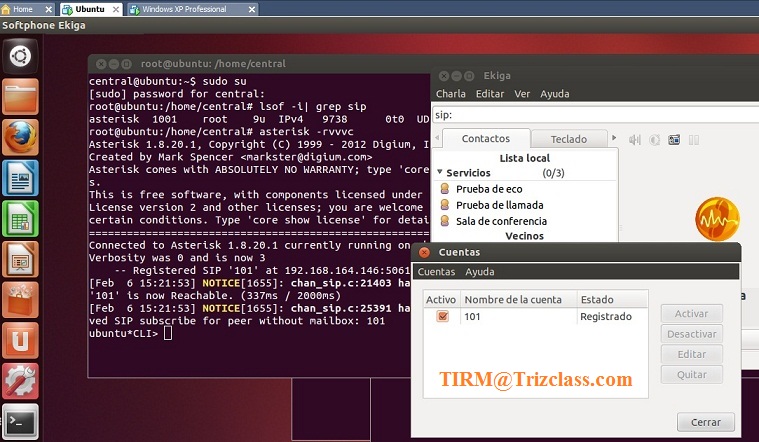
Task: Open the Files manager from the dock
Action: (20, 97)
